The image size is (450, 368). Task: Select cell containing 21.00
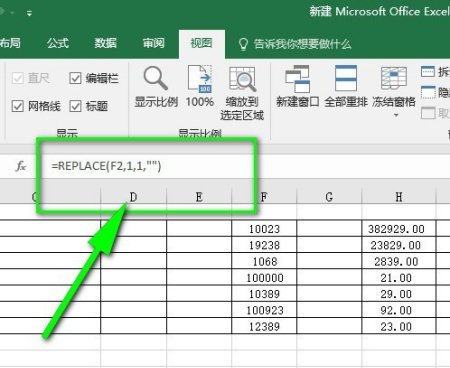click(399, 278)
